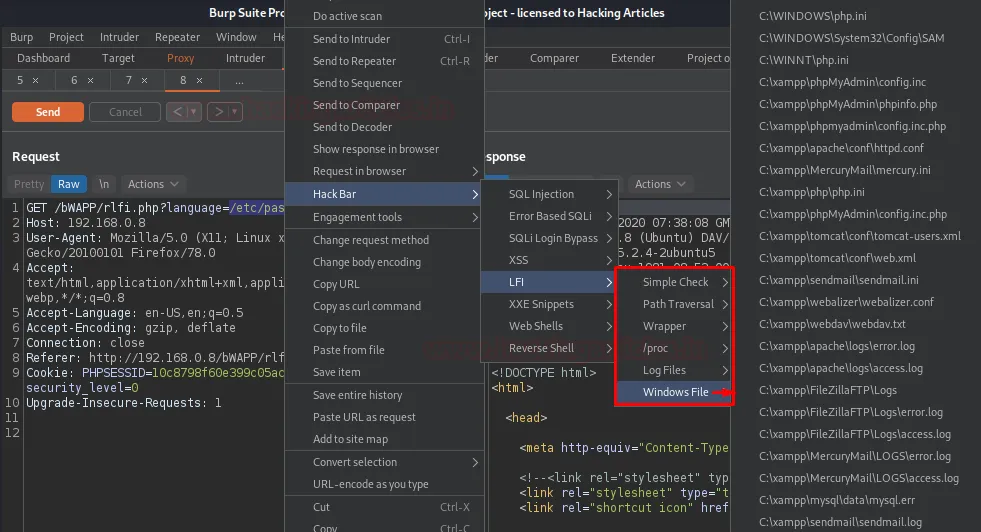
Task: Click the Cancel button
Action: [x=125, y=112]
